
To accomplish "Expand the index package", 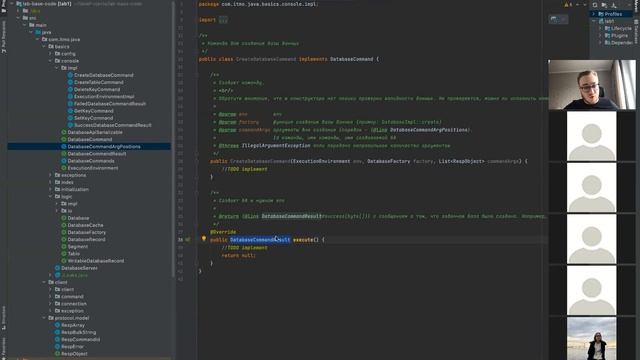I will click(51, 182).
